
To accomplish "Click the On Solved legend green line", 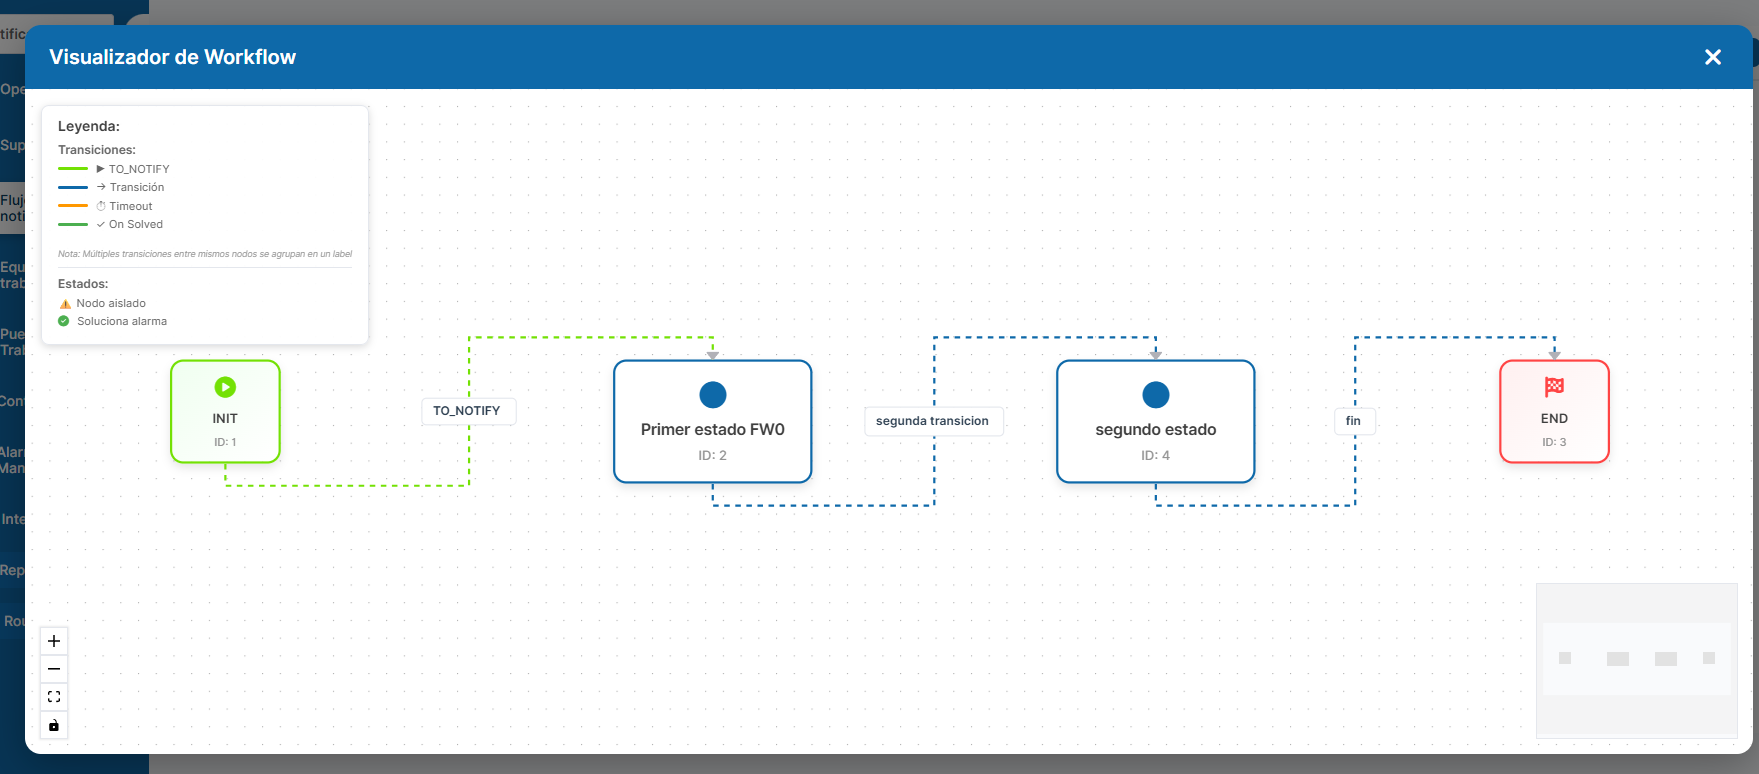I will point(73,224).
